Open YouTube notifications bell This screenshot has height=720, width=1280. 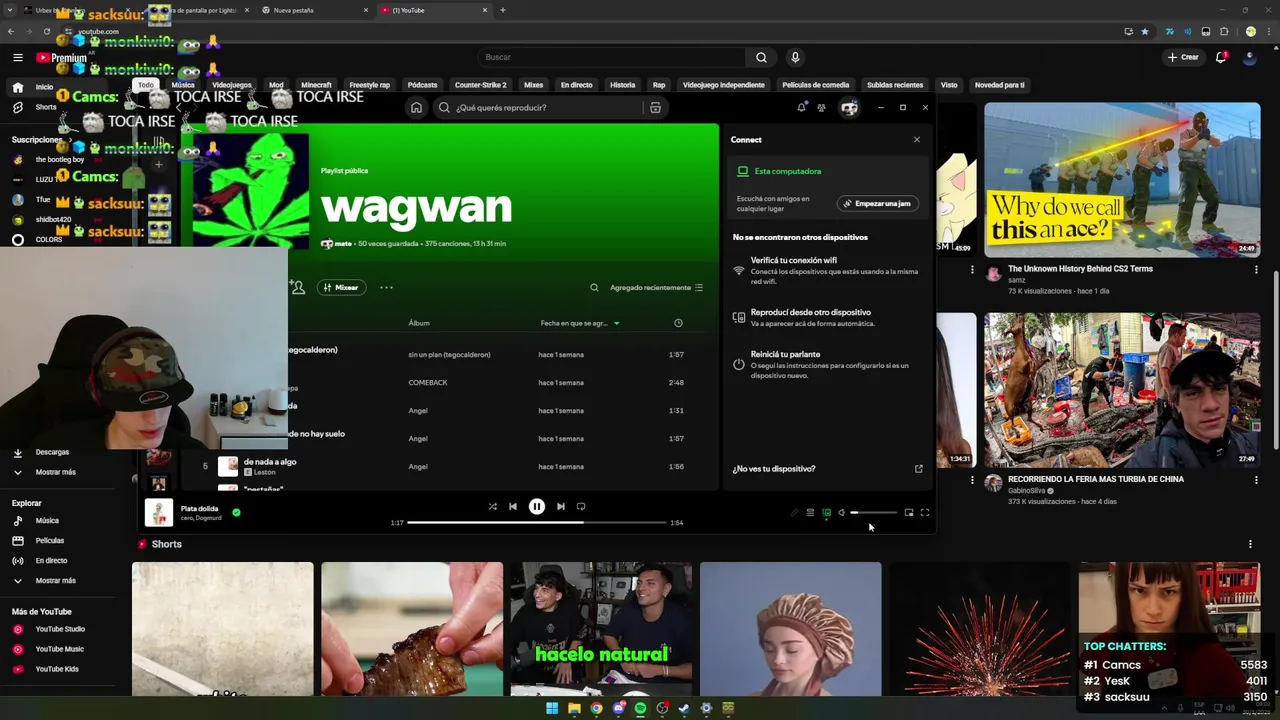(1221, 57)
